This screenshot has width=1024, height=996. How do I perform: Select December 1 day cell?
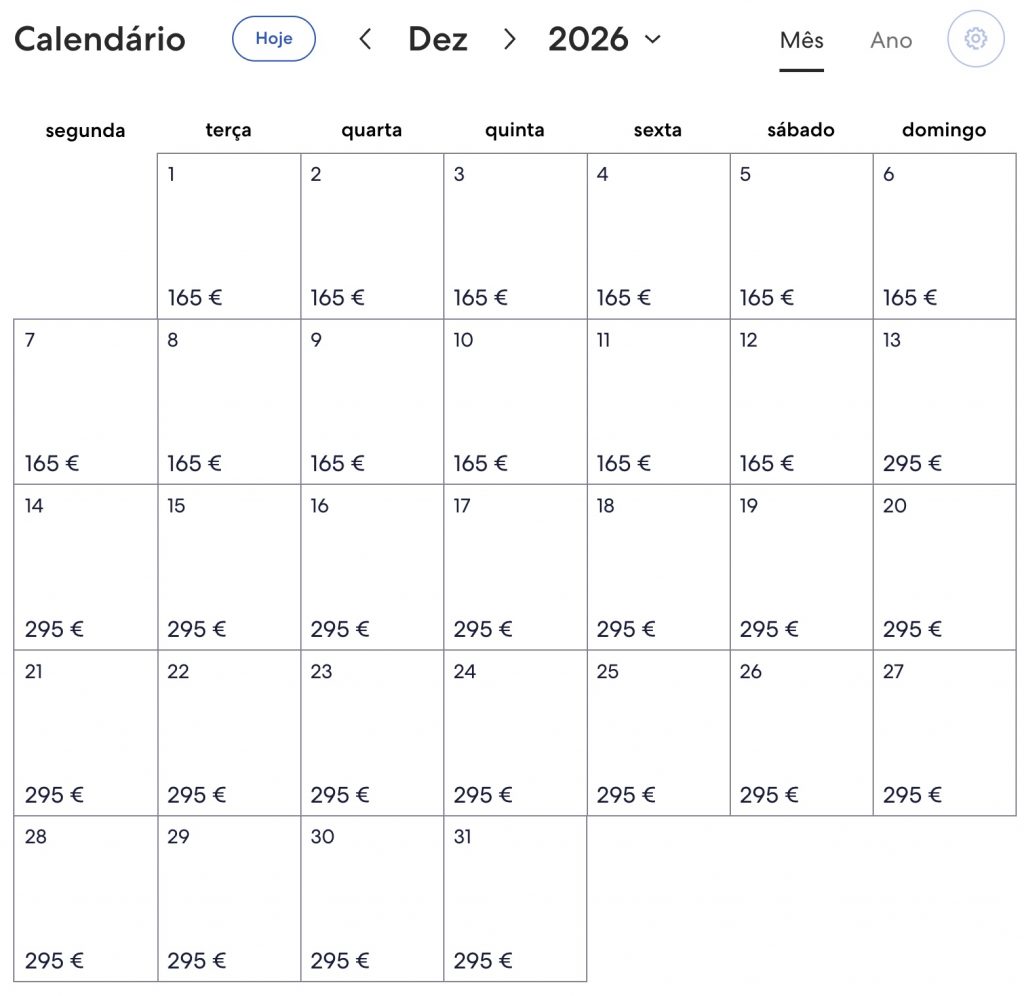tap(229, 236)
